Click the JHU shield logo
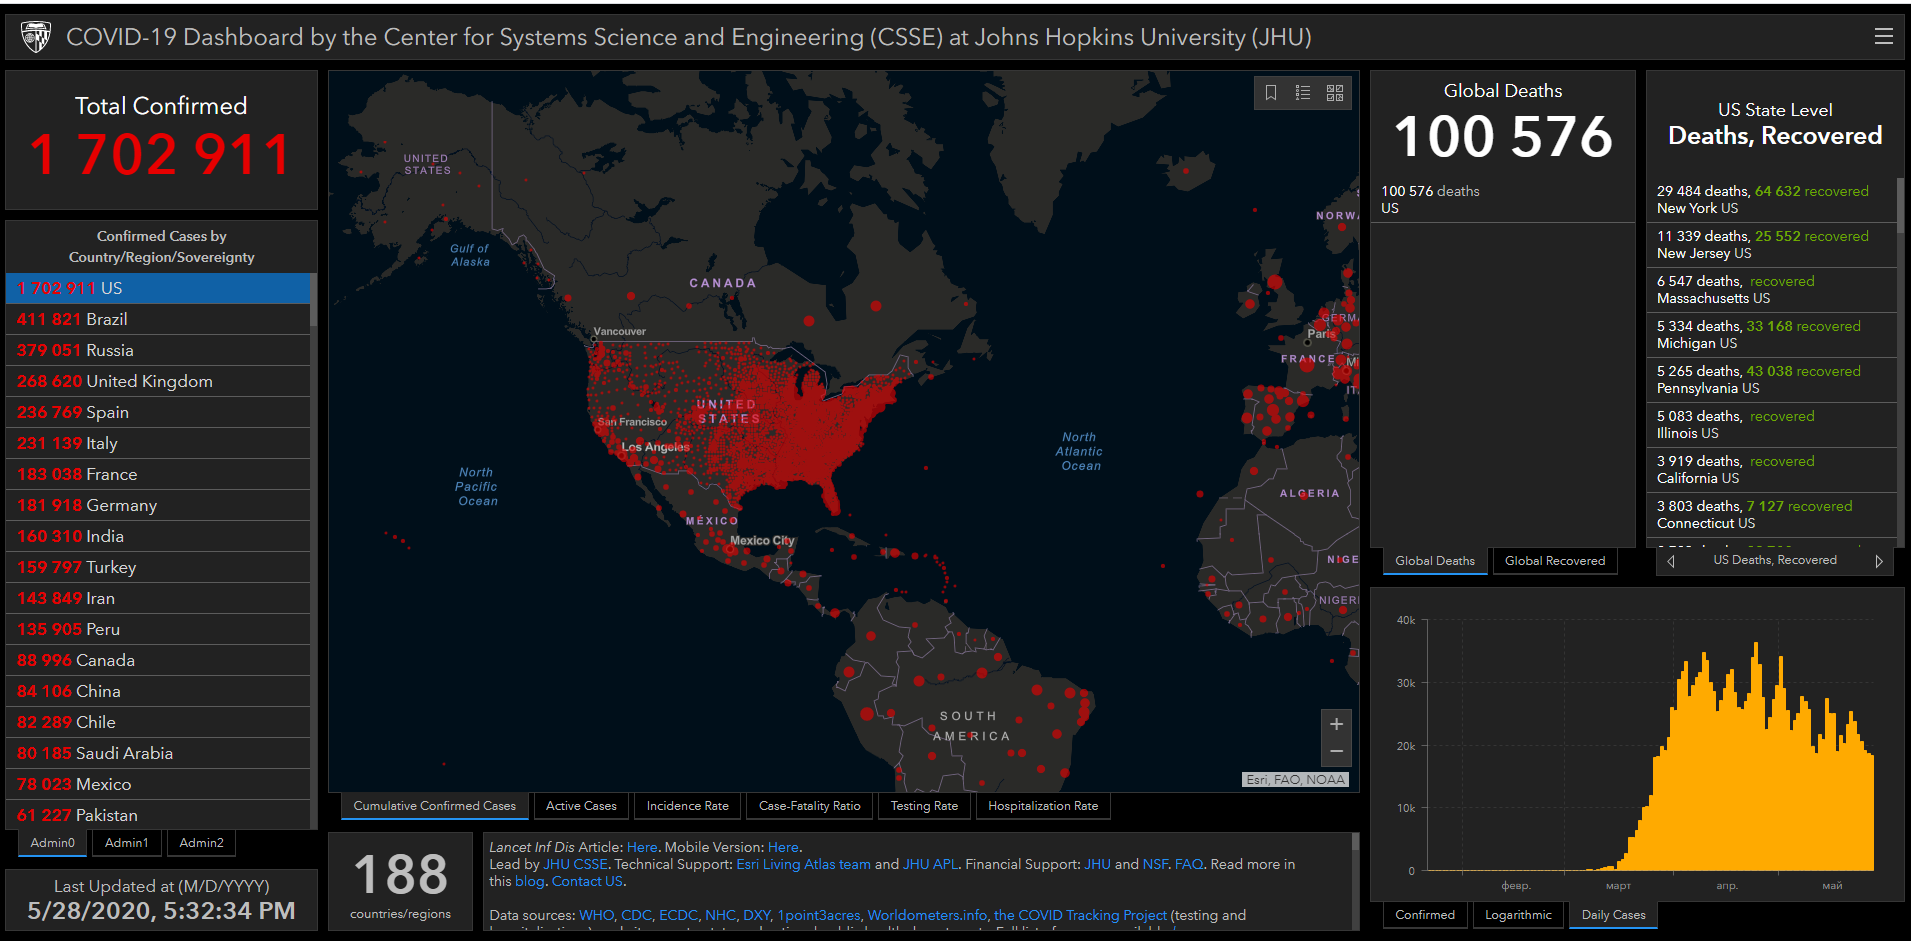 point(36,37)
